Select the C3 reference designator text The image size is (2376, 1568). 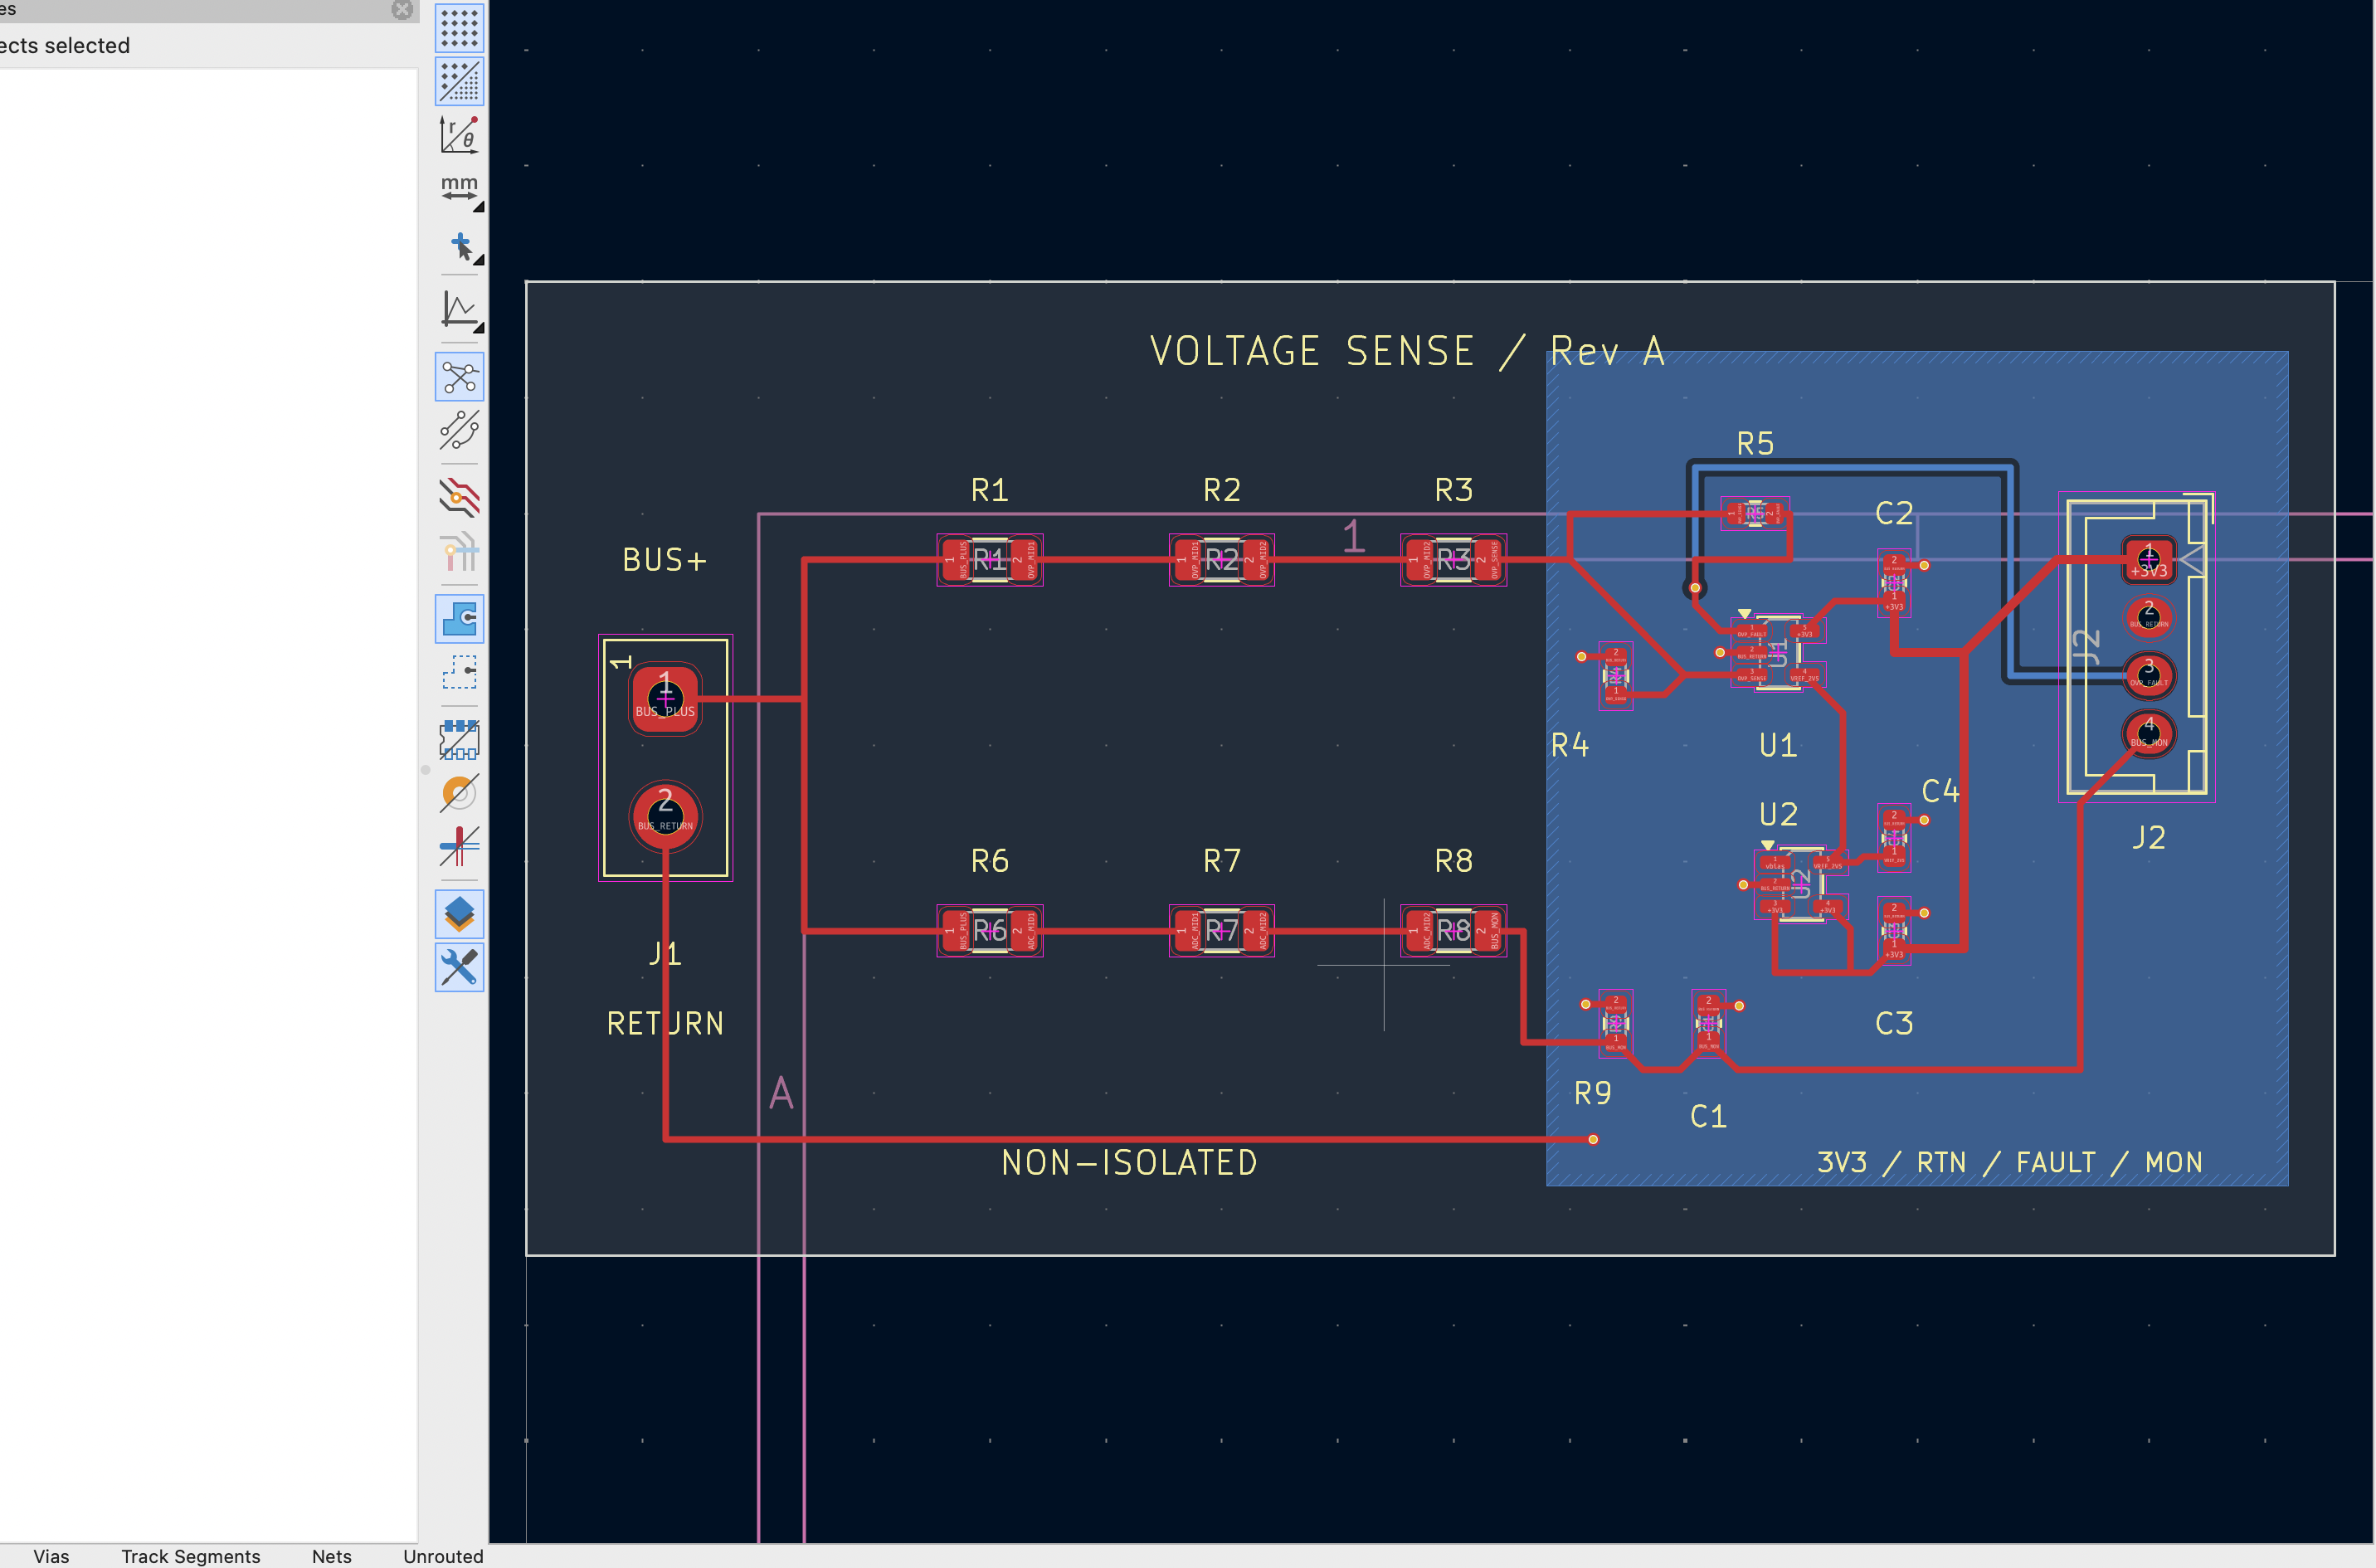(x=1893, y=1023)
